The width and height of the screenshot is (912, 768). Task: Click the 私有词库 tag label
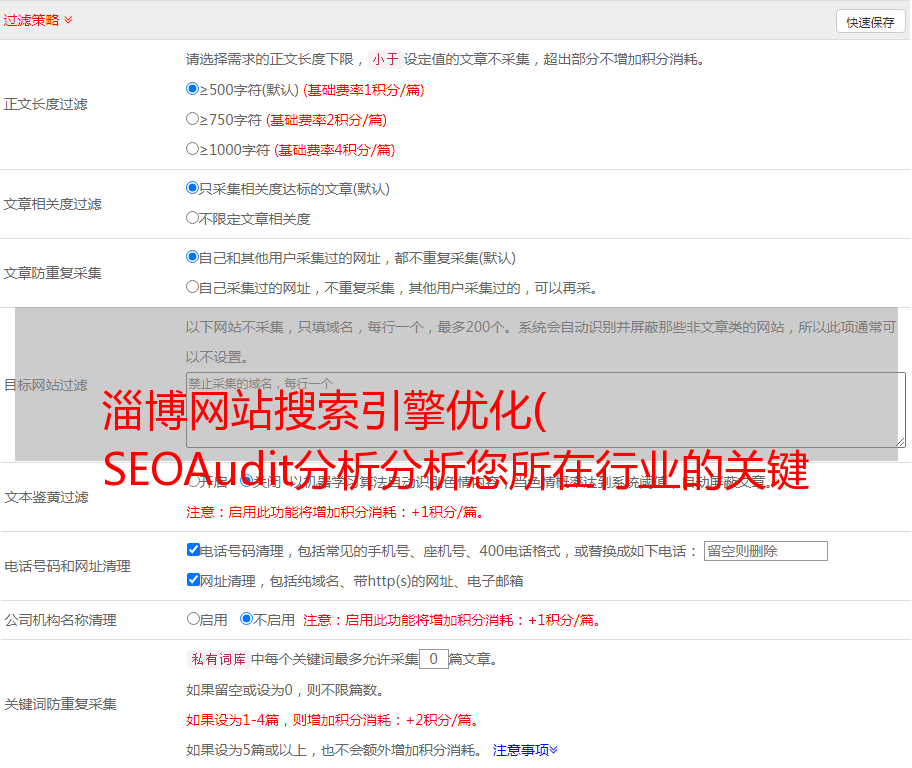[216, 659]
